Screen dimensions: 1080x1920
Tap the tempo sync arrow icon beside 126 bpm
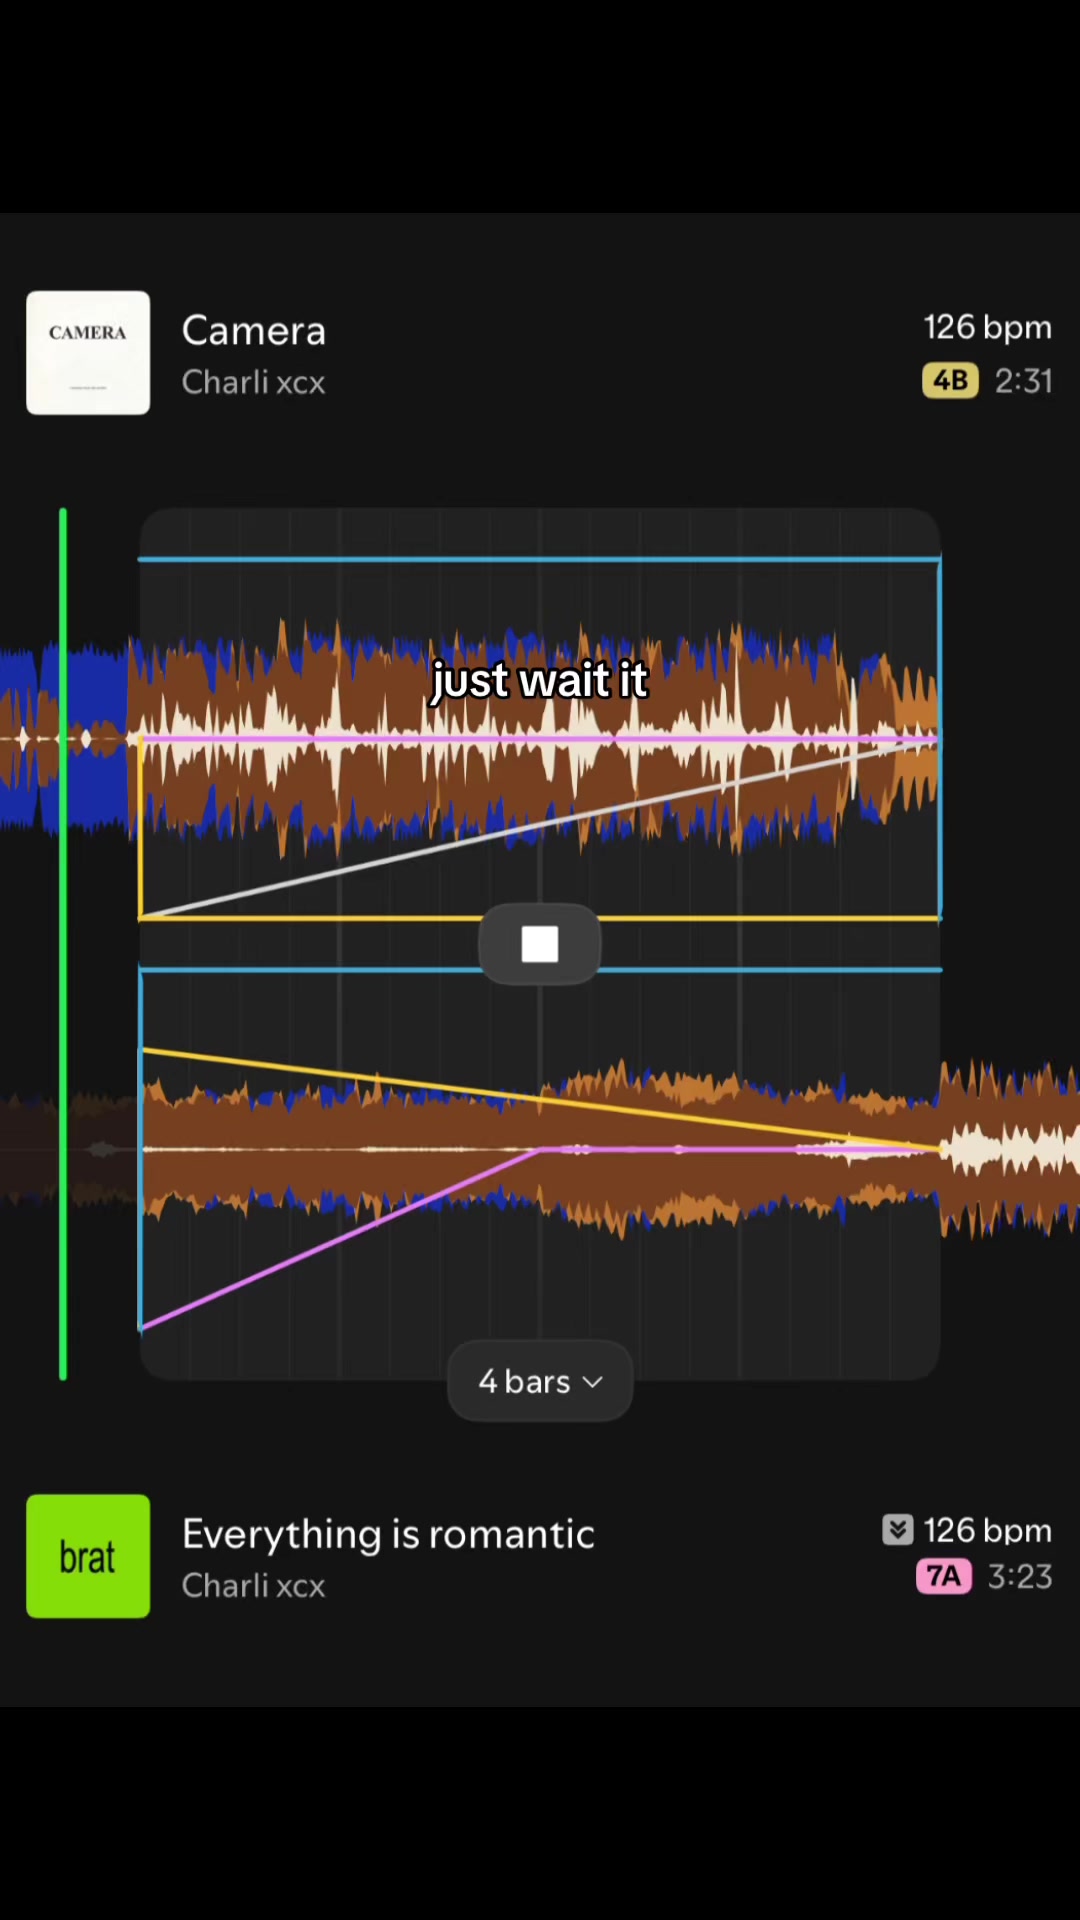(x=897, y=1530)
